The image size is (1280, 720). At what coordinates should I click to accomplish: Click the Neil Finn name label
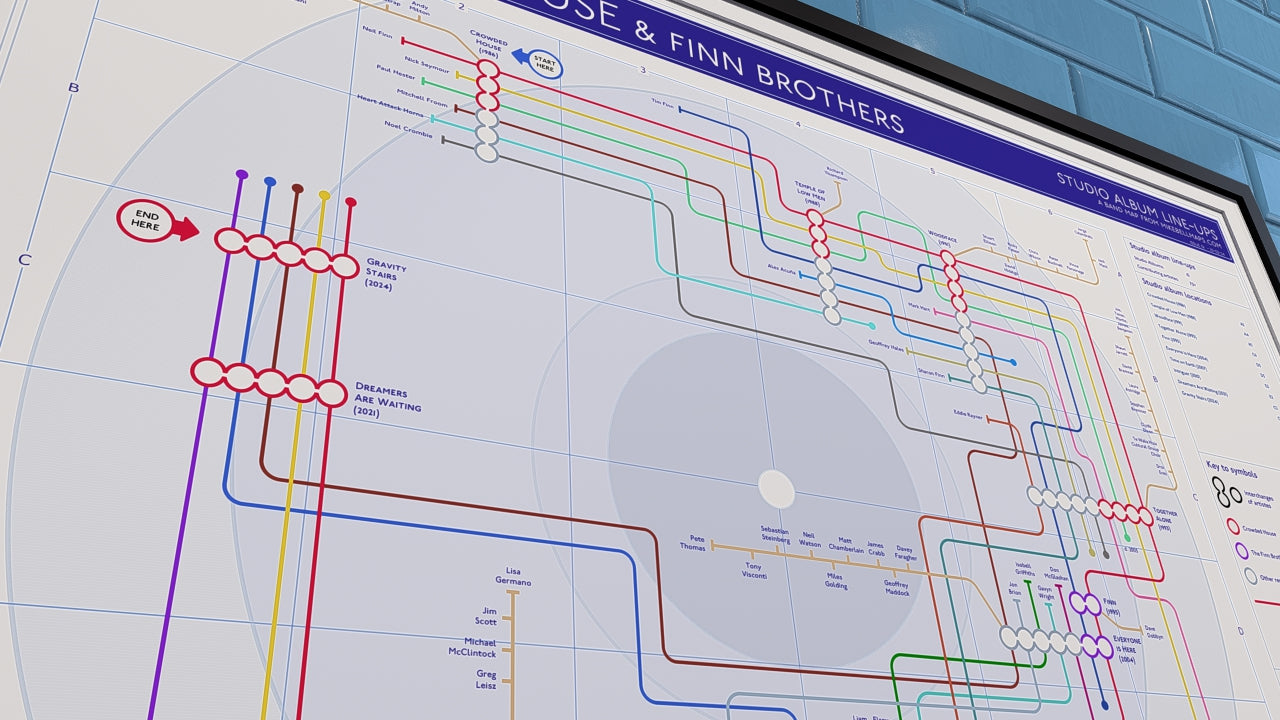point(377,32)
